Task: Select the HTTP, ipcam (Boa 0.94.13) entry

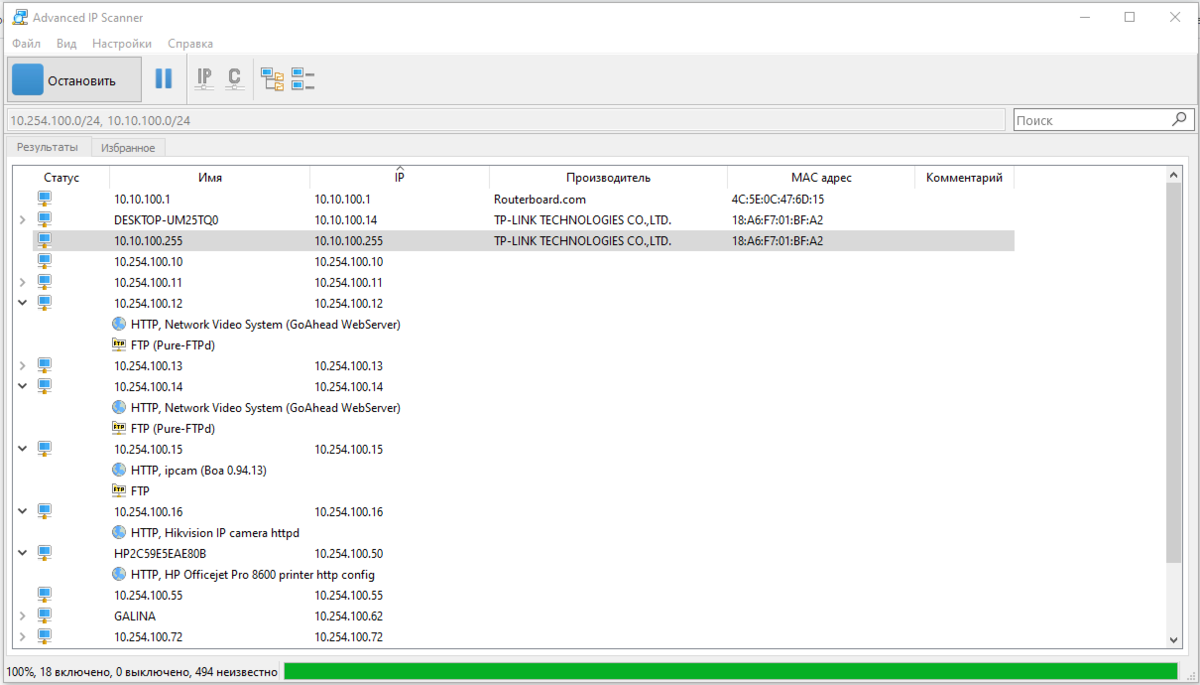Action: pyautogui.click(x=199, y=470)
